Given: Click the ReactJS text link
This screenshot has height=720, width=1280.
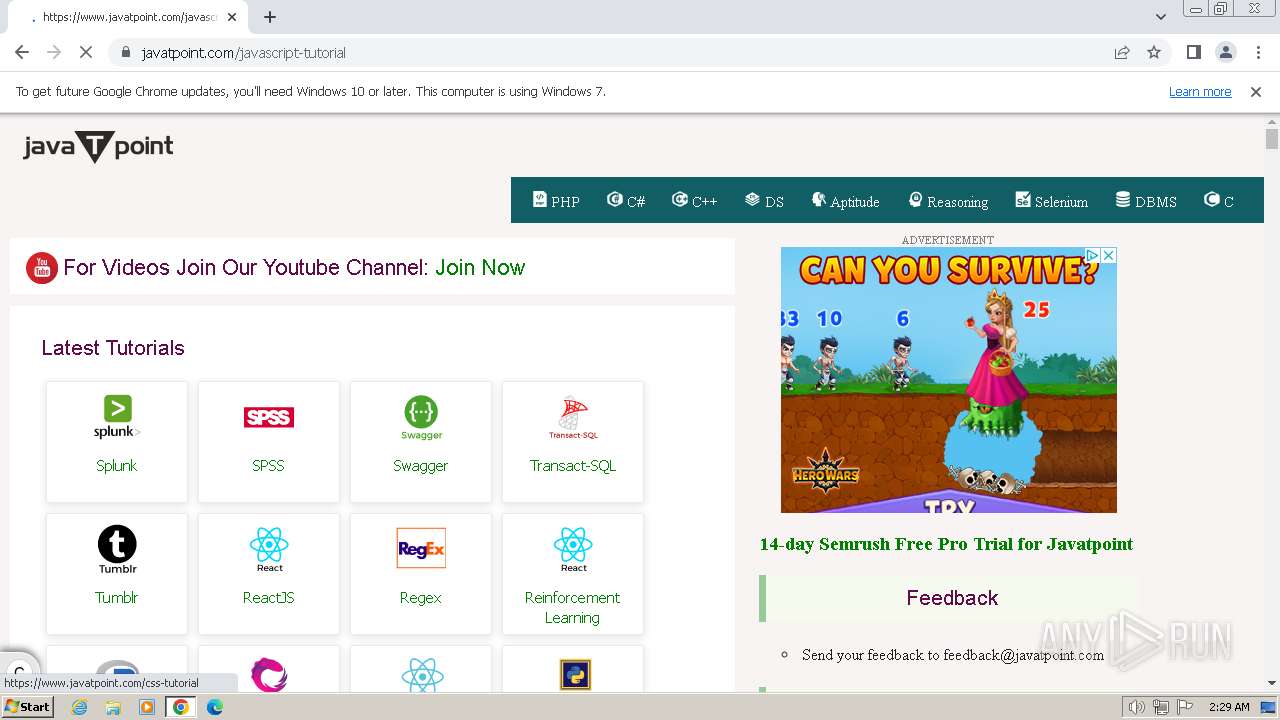Looking at the screenshot, I should coord(269,598).
